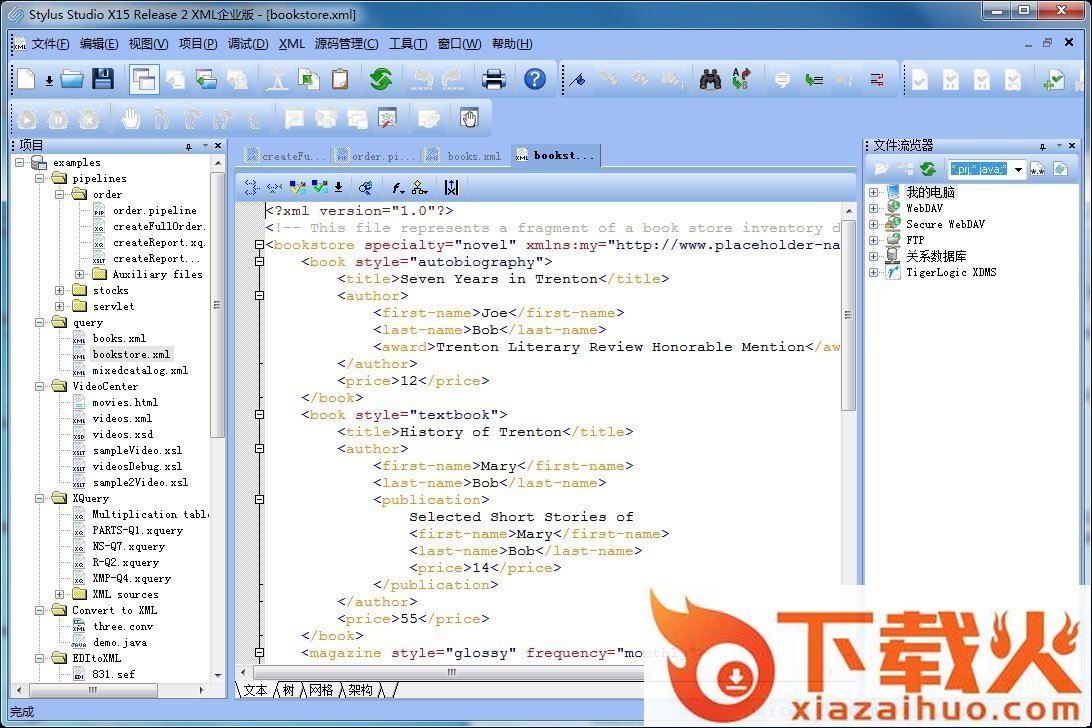The width and height of the screenshot is (1092, 728).
Task: Expand the servlet folder
Action: 60,307
